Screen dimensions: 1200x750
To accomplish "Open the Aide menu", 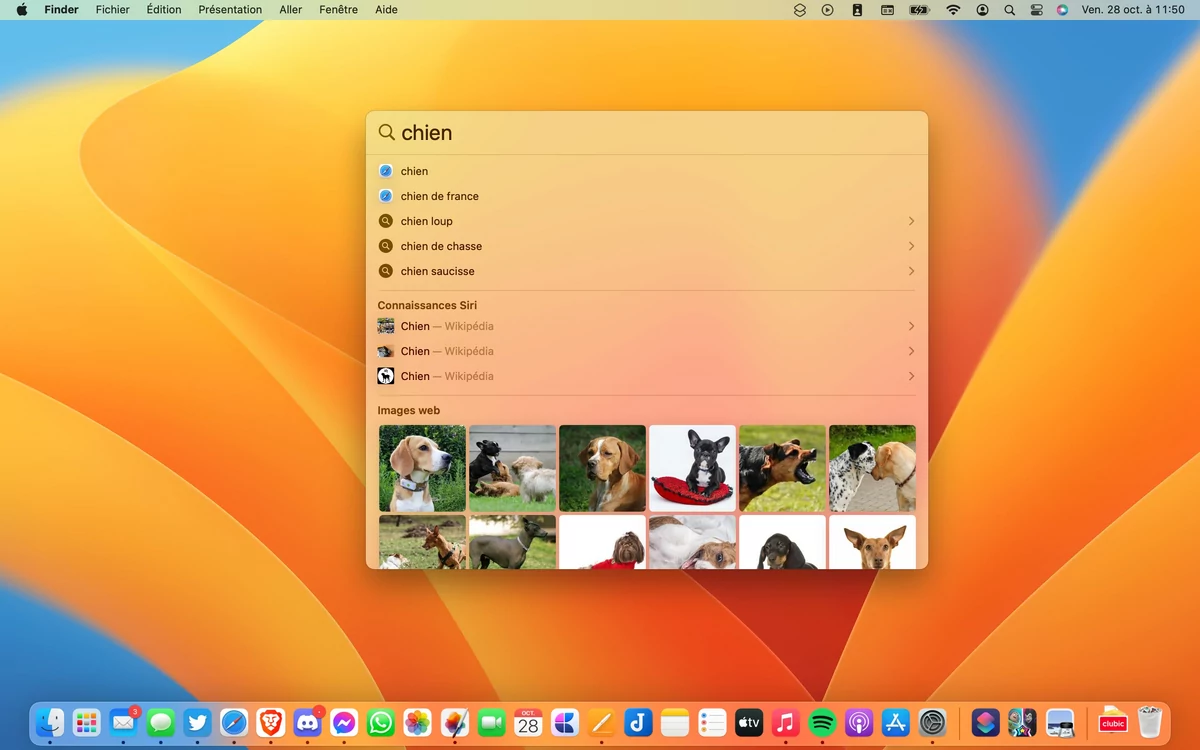I will pyautogui.click(x=386, y=10).
